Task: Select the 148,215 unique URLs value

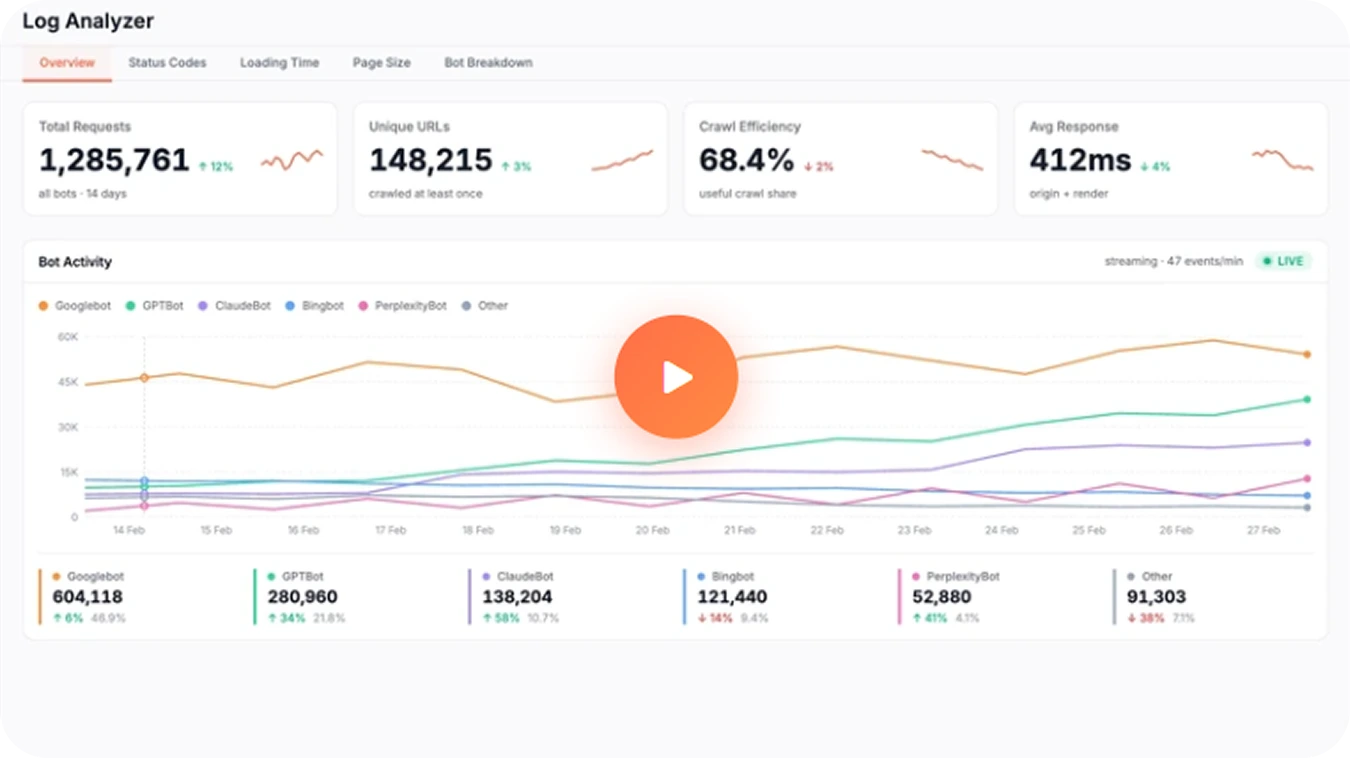Action: (x=431, y=160)
